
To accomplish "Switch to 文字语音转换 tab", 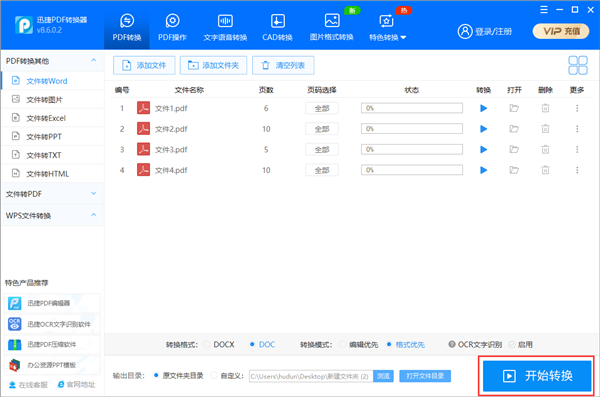I will [x=225, y=28].
